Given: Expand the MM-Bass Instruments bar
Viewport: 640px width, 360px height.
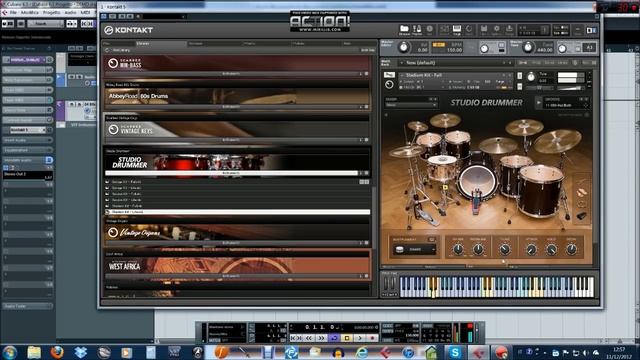Looking at the screenshot, I should 231,74.
